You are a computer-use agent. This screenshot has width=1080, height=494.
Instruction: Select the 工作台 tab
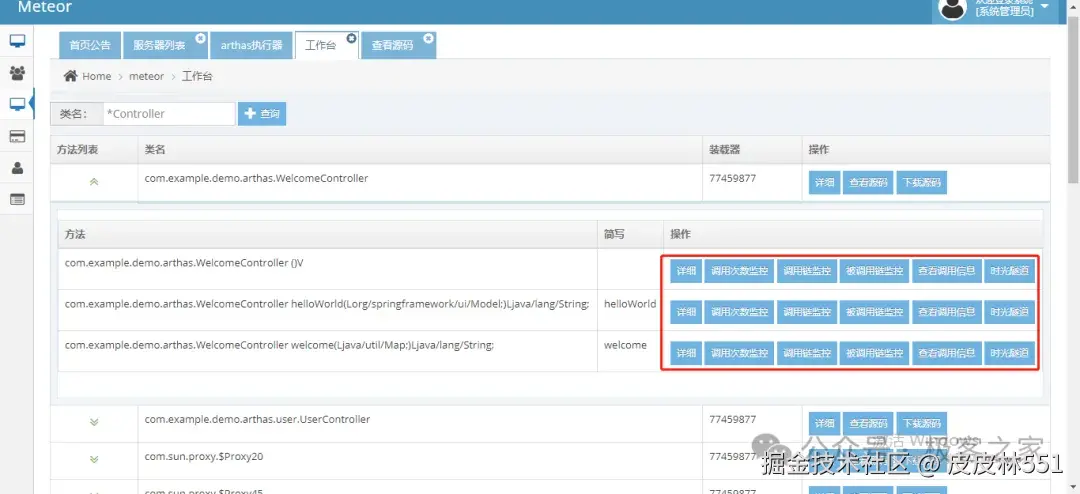point(326,45)
